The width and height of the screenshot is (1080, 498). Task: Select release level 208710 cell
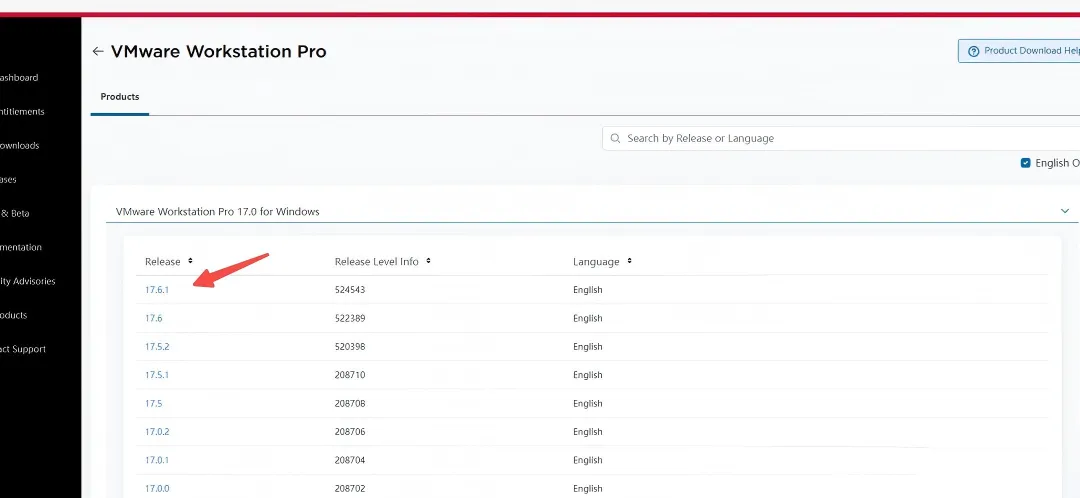pos(350,375)
